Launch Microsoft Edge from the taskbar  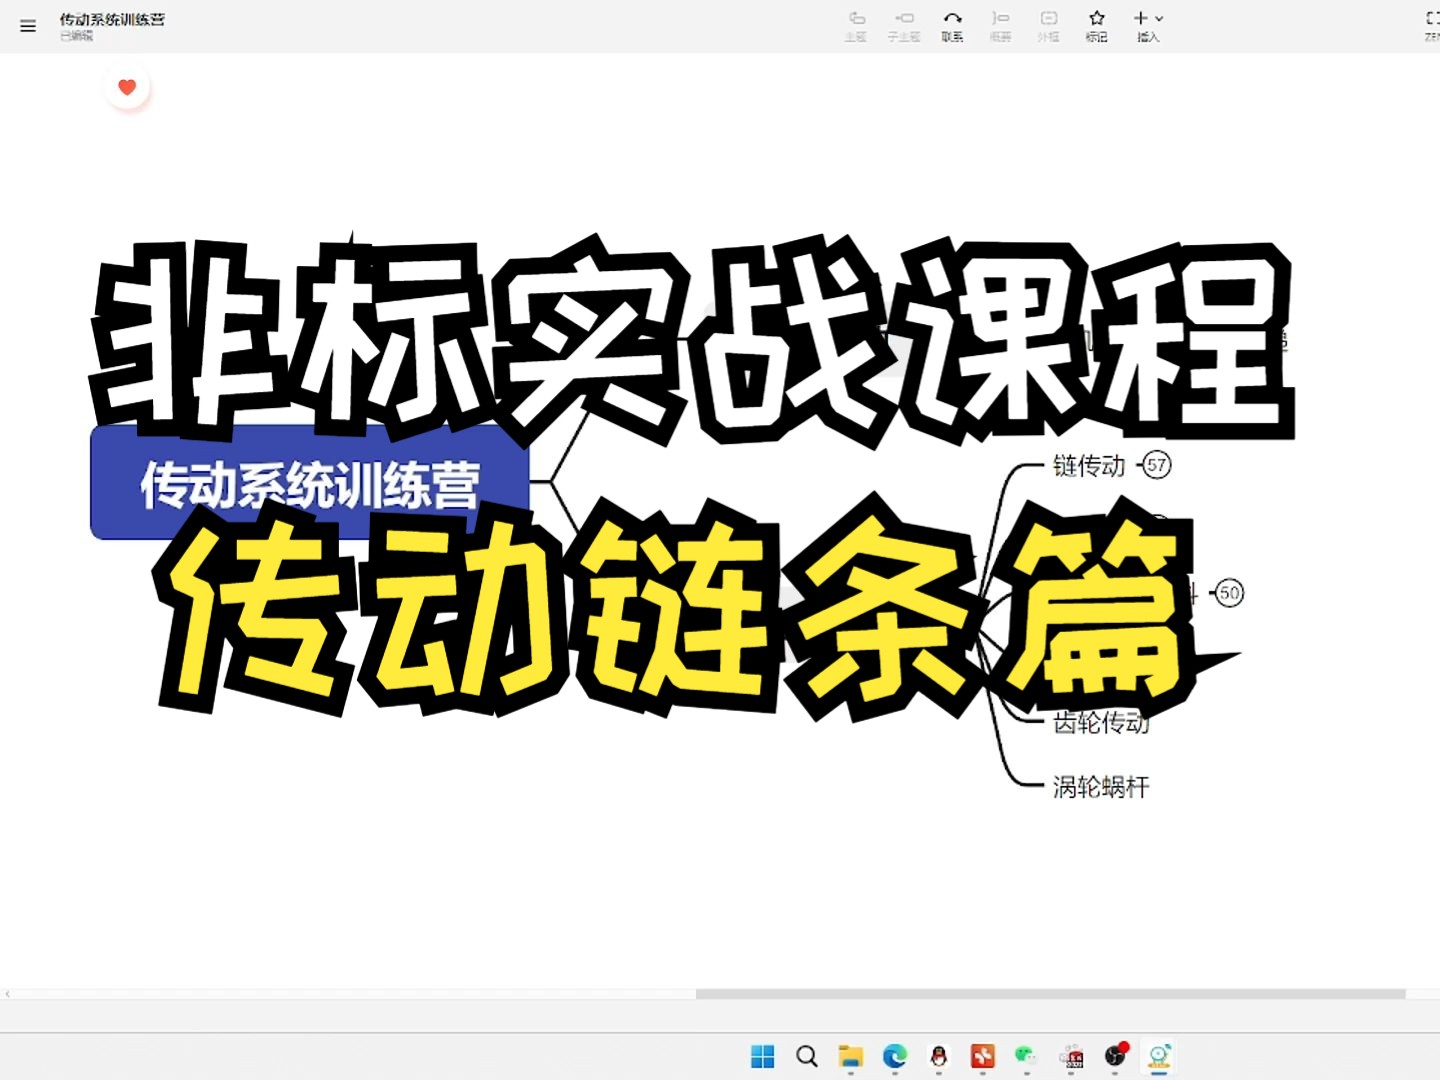pos(895,1057)
